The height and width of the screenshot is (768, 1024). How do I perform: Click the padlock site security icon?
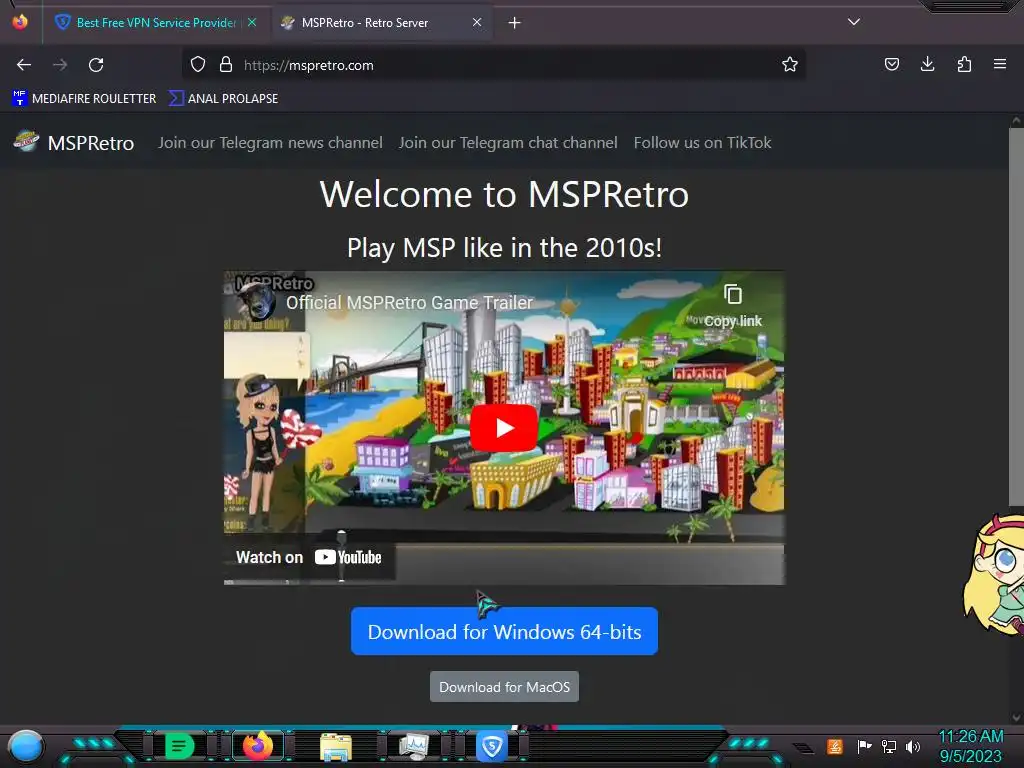point(226,65)
